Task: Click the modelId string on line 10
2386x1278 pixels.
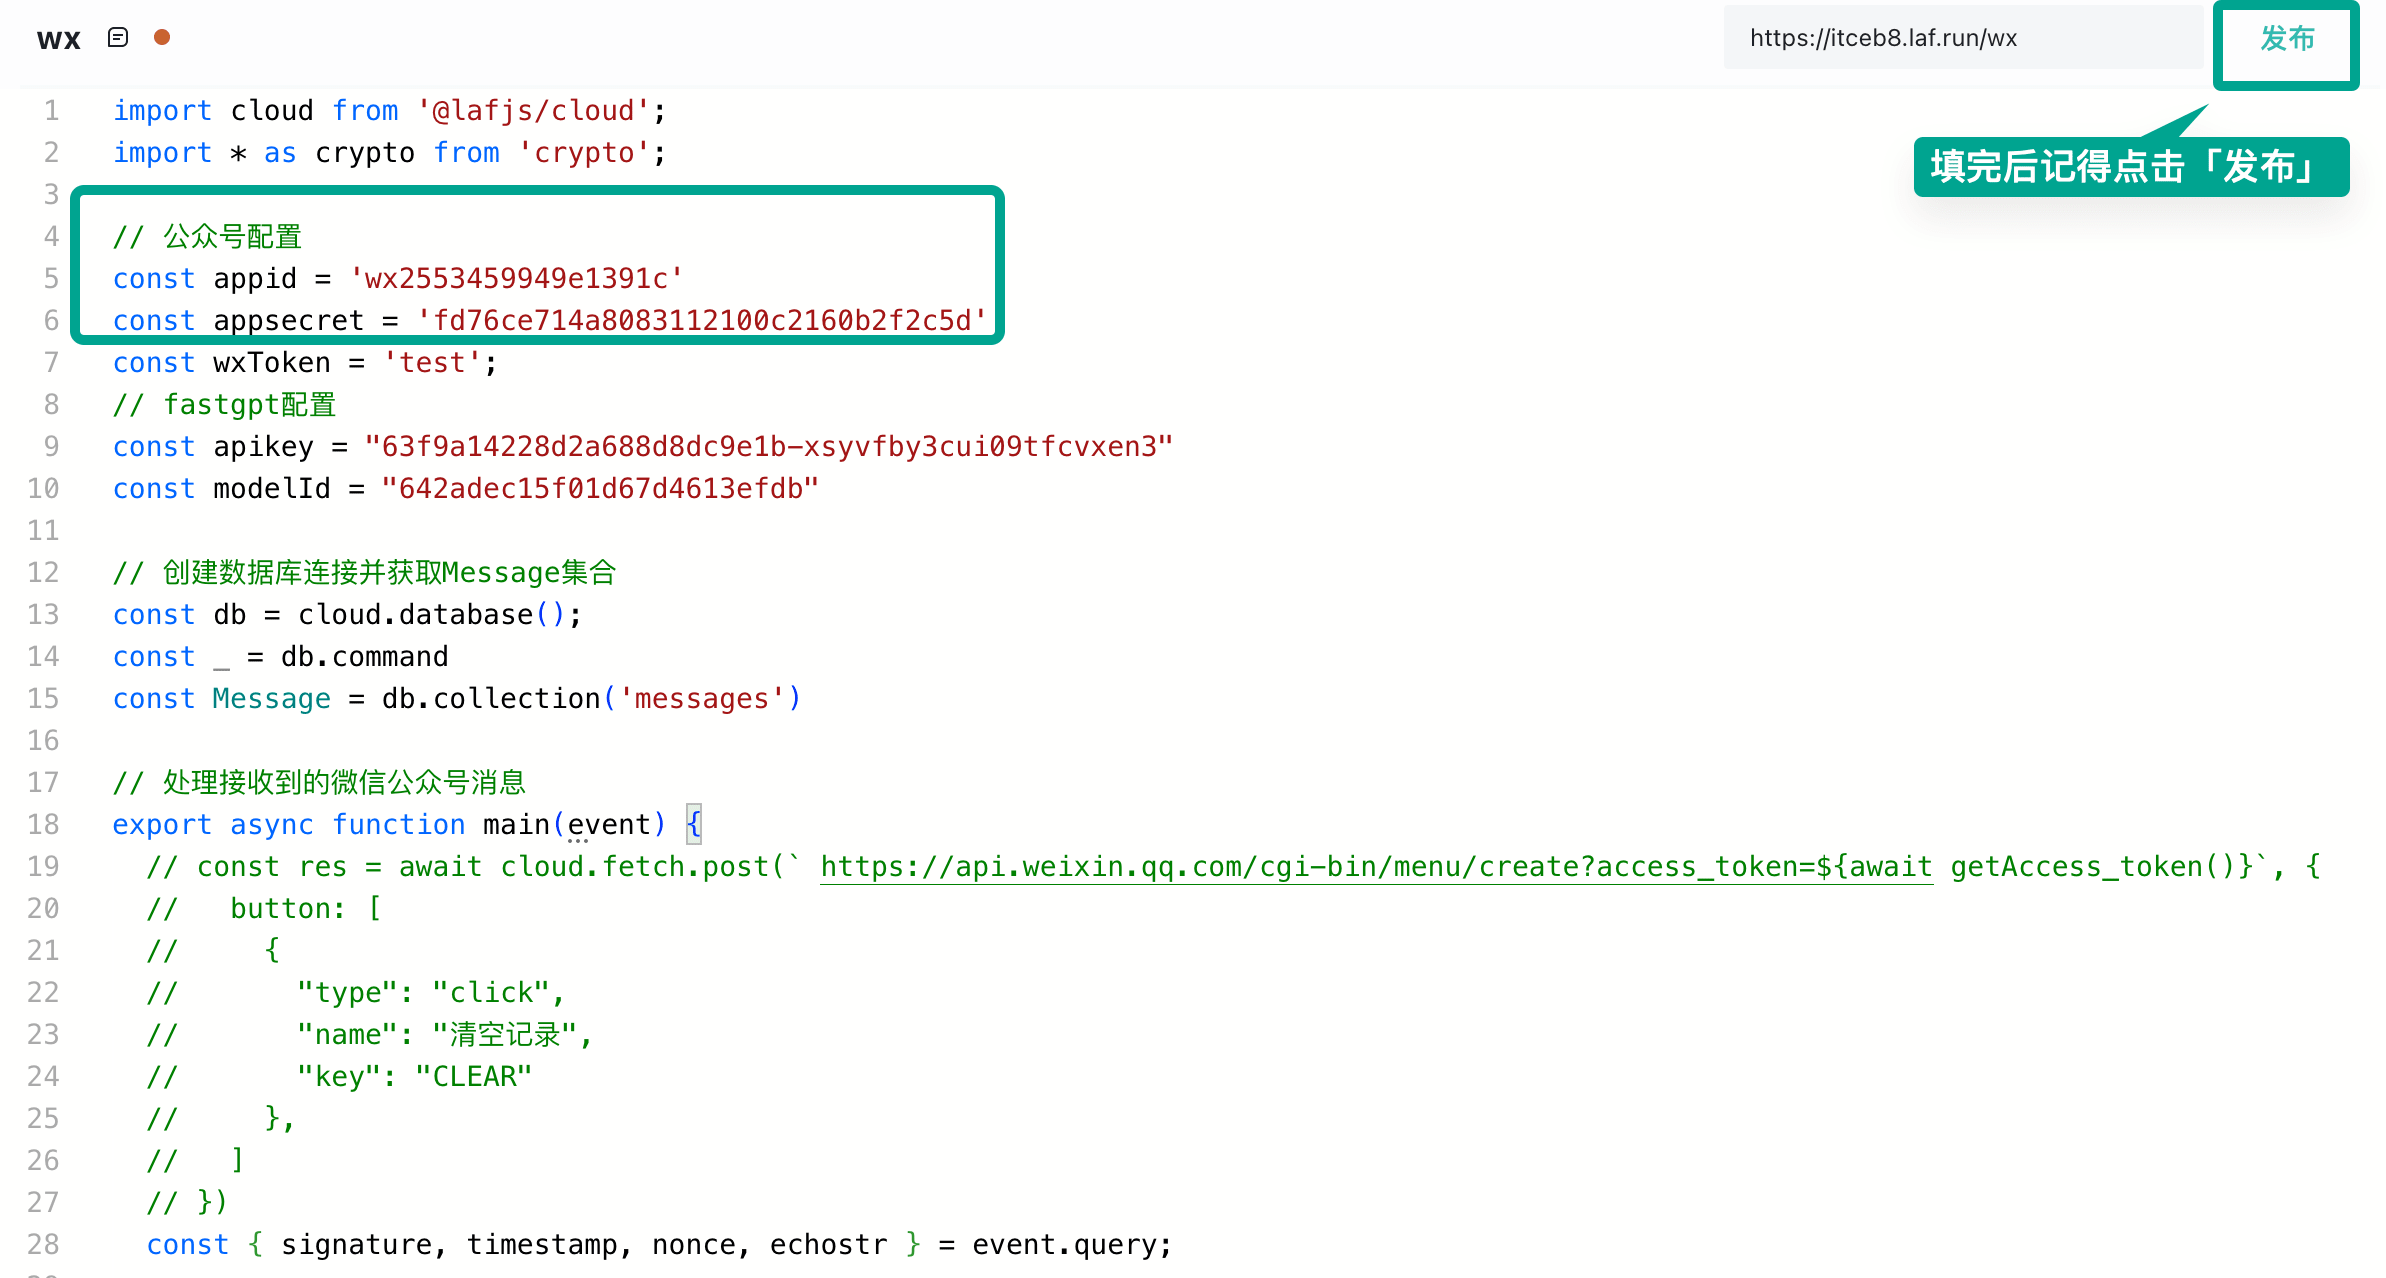Action: click(x=600, y=488)
